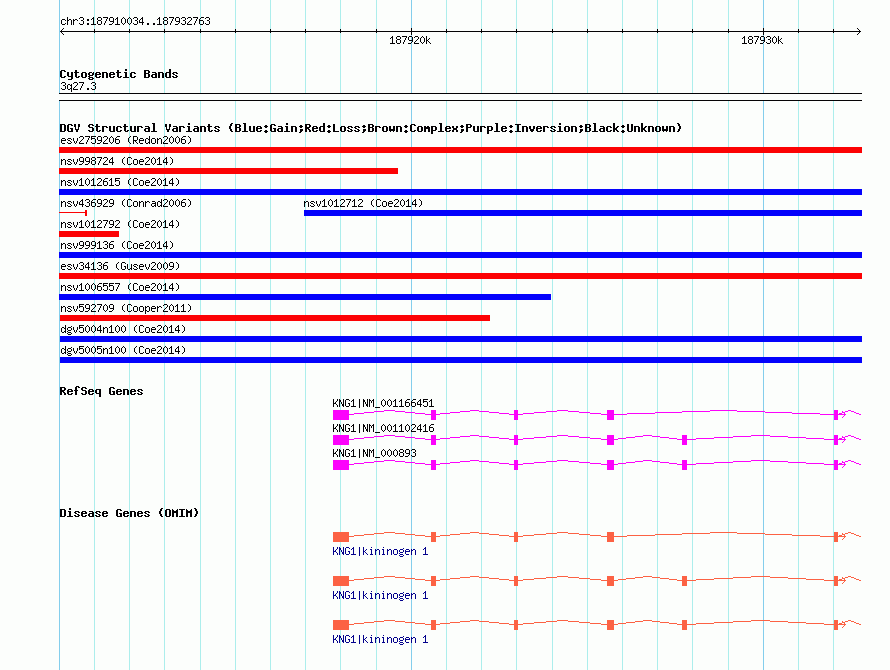Viewport: 890px width, 670px height.
Task: Open the KNG1|NM_000893 transcript label
Action: [x=374, y=453]
